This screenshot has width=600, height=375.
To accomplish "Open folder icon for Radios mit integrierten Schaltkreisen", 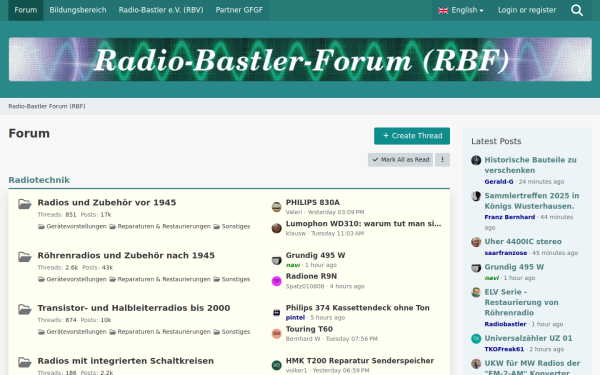I will click(x=25, y=362).
